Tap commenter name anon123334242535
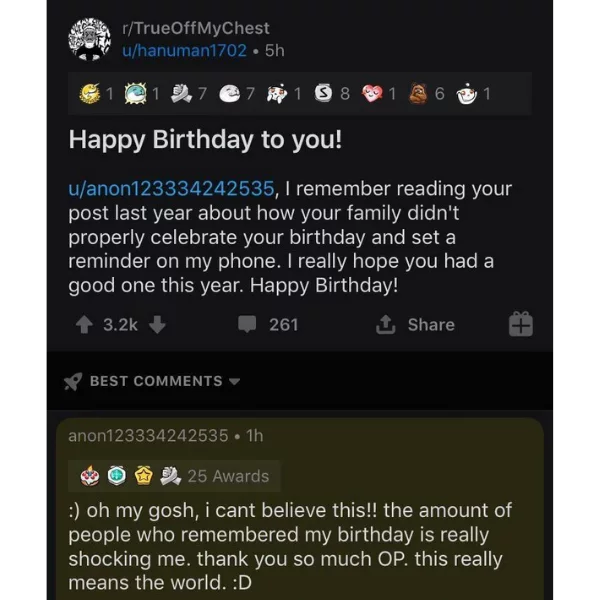Image resolution: width=600 pixels, height=600 pixels. [148, 436]
